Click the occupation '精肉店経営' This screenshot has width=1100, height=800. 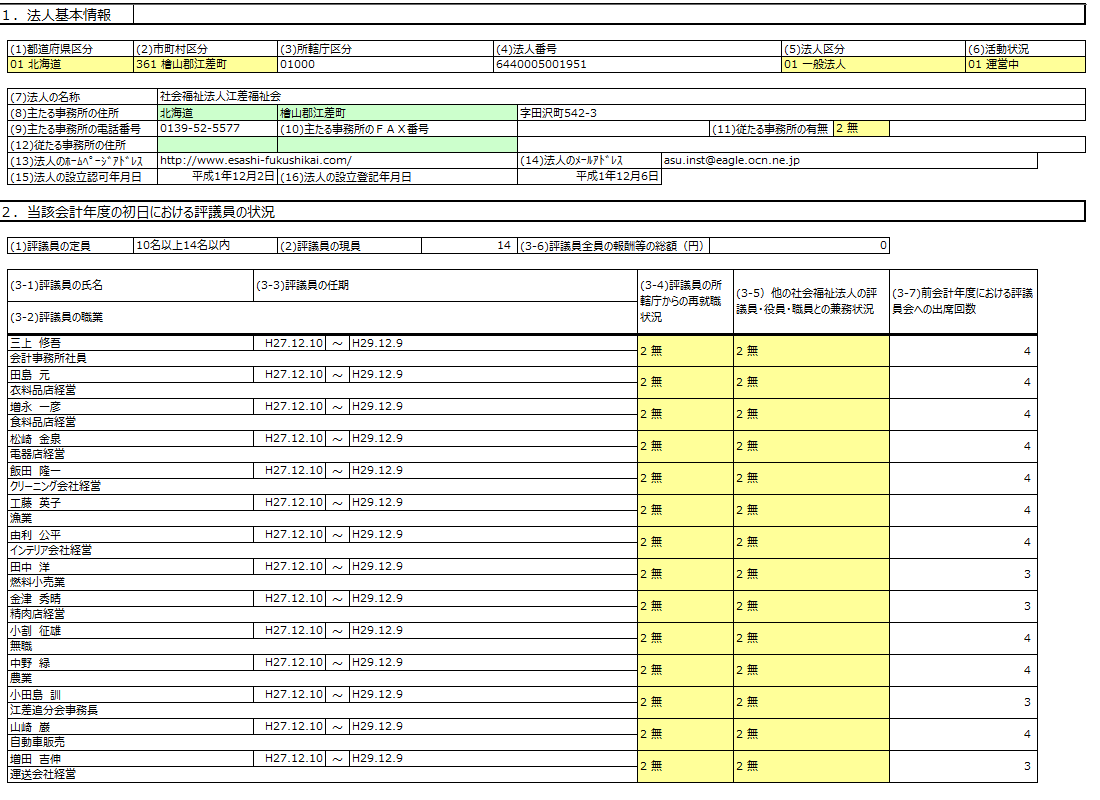point(322,614)
